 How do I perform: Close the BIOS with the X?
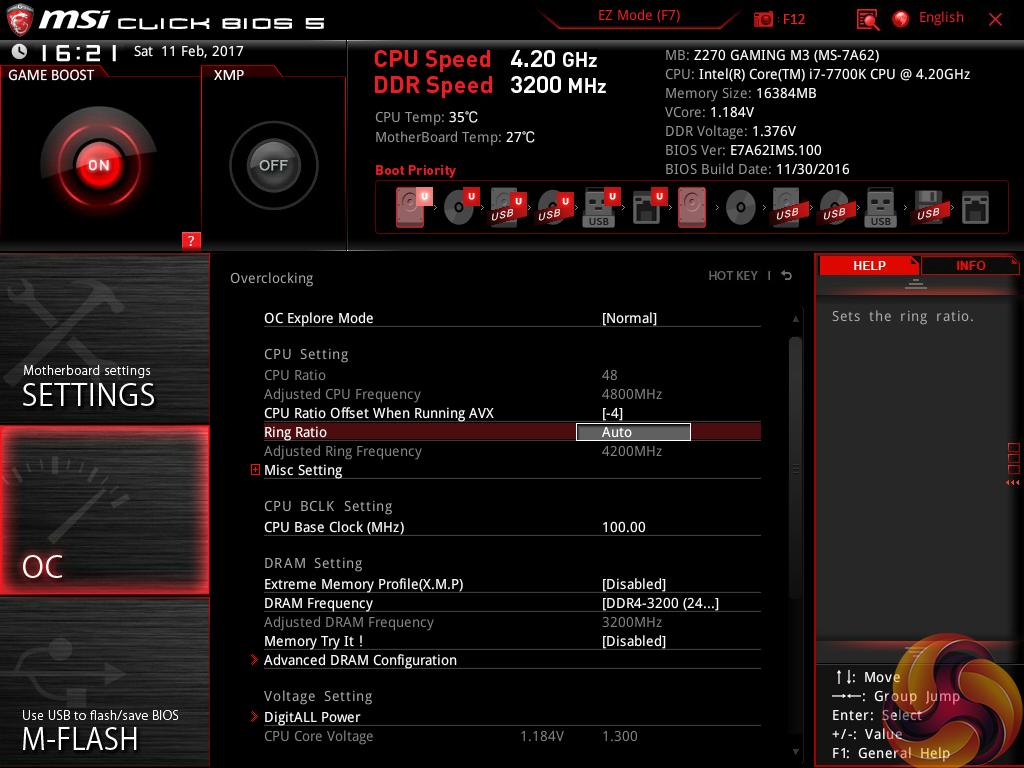click(x=995, y=20)
